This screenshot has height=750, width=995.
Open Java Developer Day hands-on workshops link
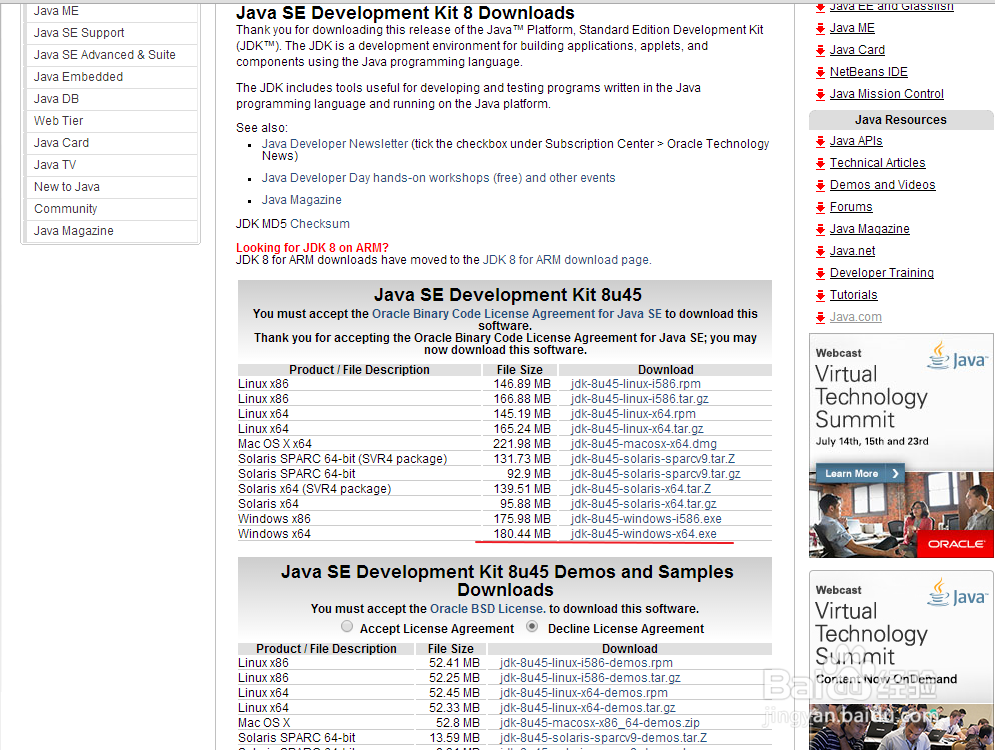438,178
